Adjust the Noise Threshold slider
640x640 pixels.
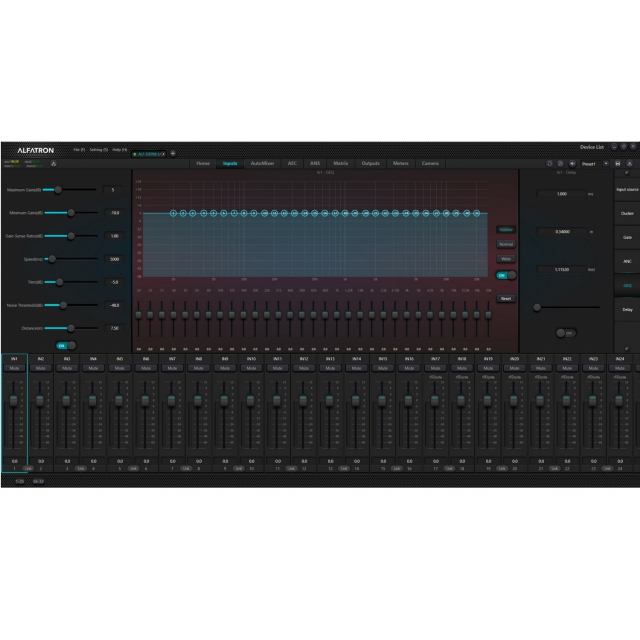pos(62,305)
